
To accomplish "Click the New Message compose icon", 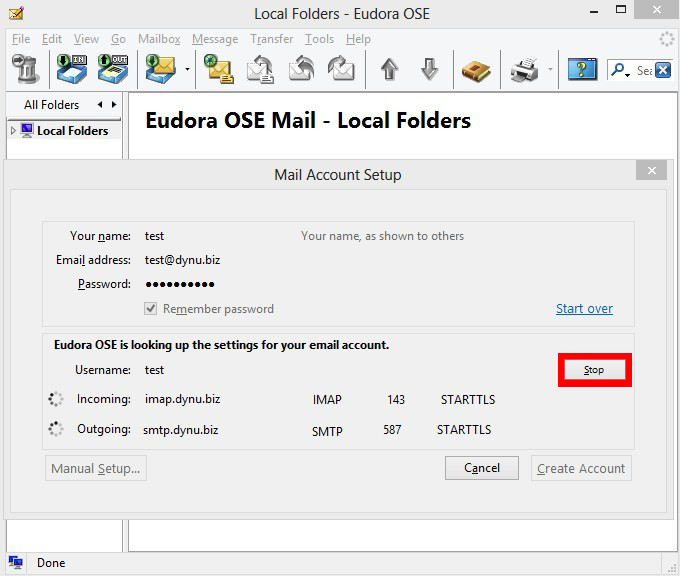I will 219,69.
